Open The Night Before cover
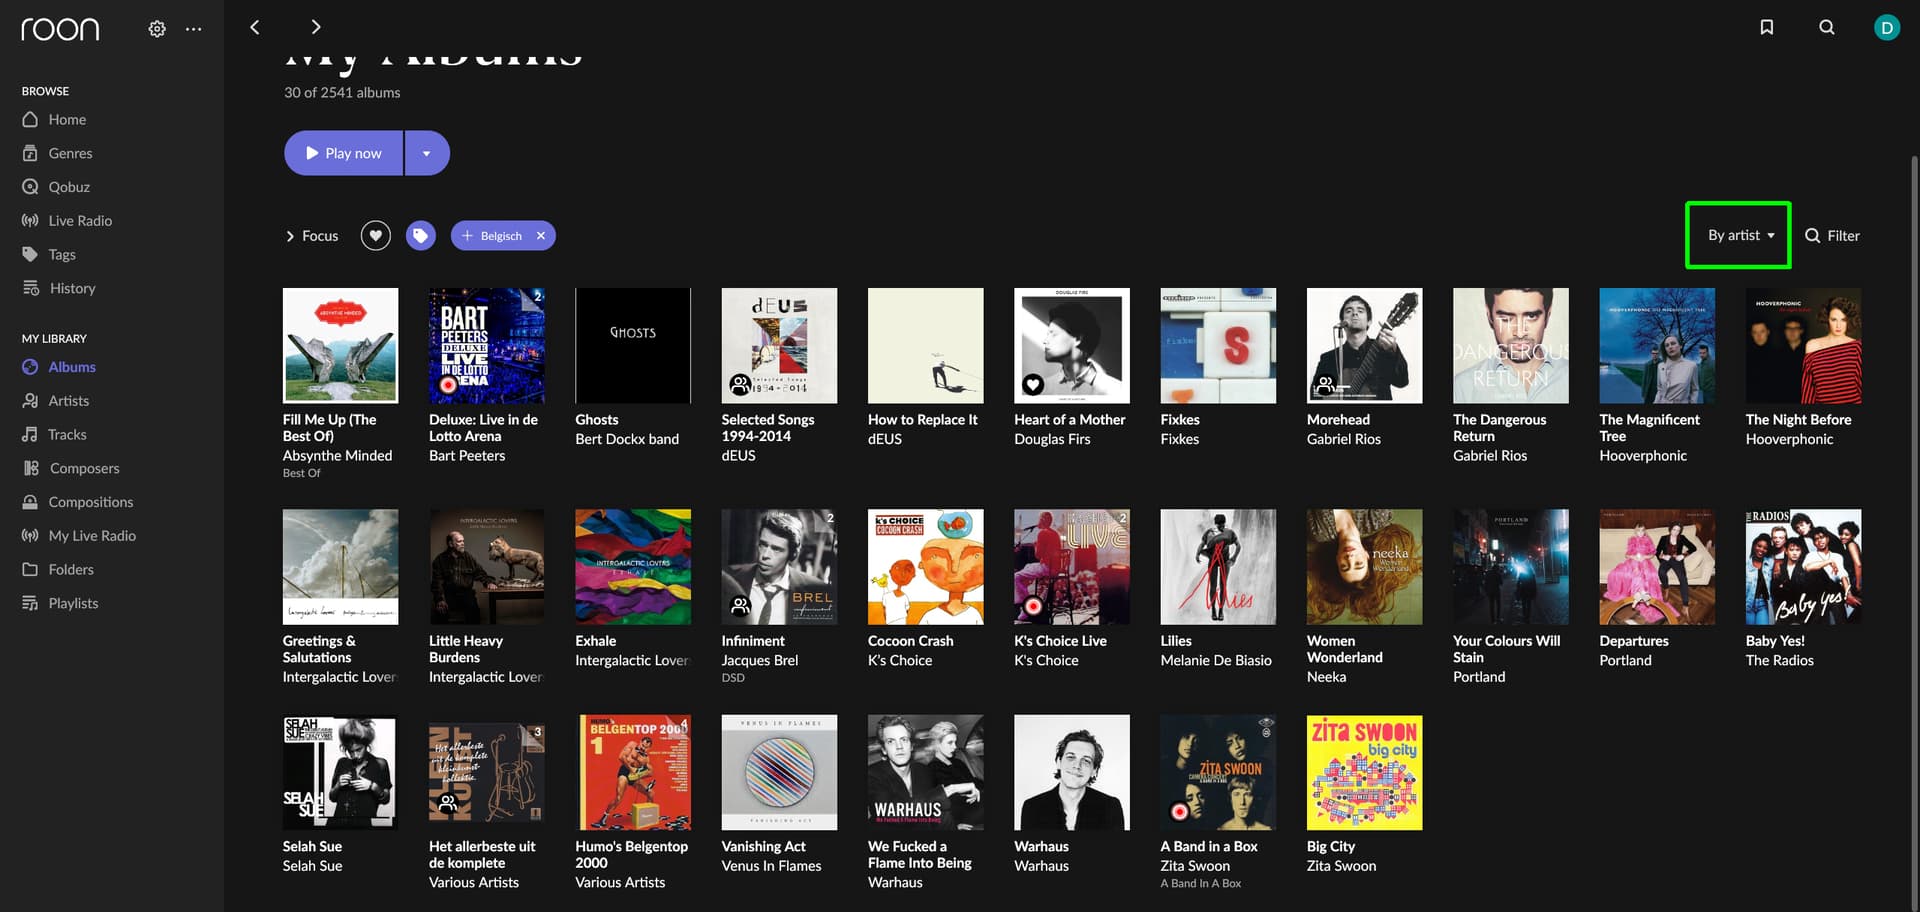 1804,346
